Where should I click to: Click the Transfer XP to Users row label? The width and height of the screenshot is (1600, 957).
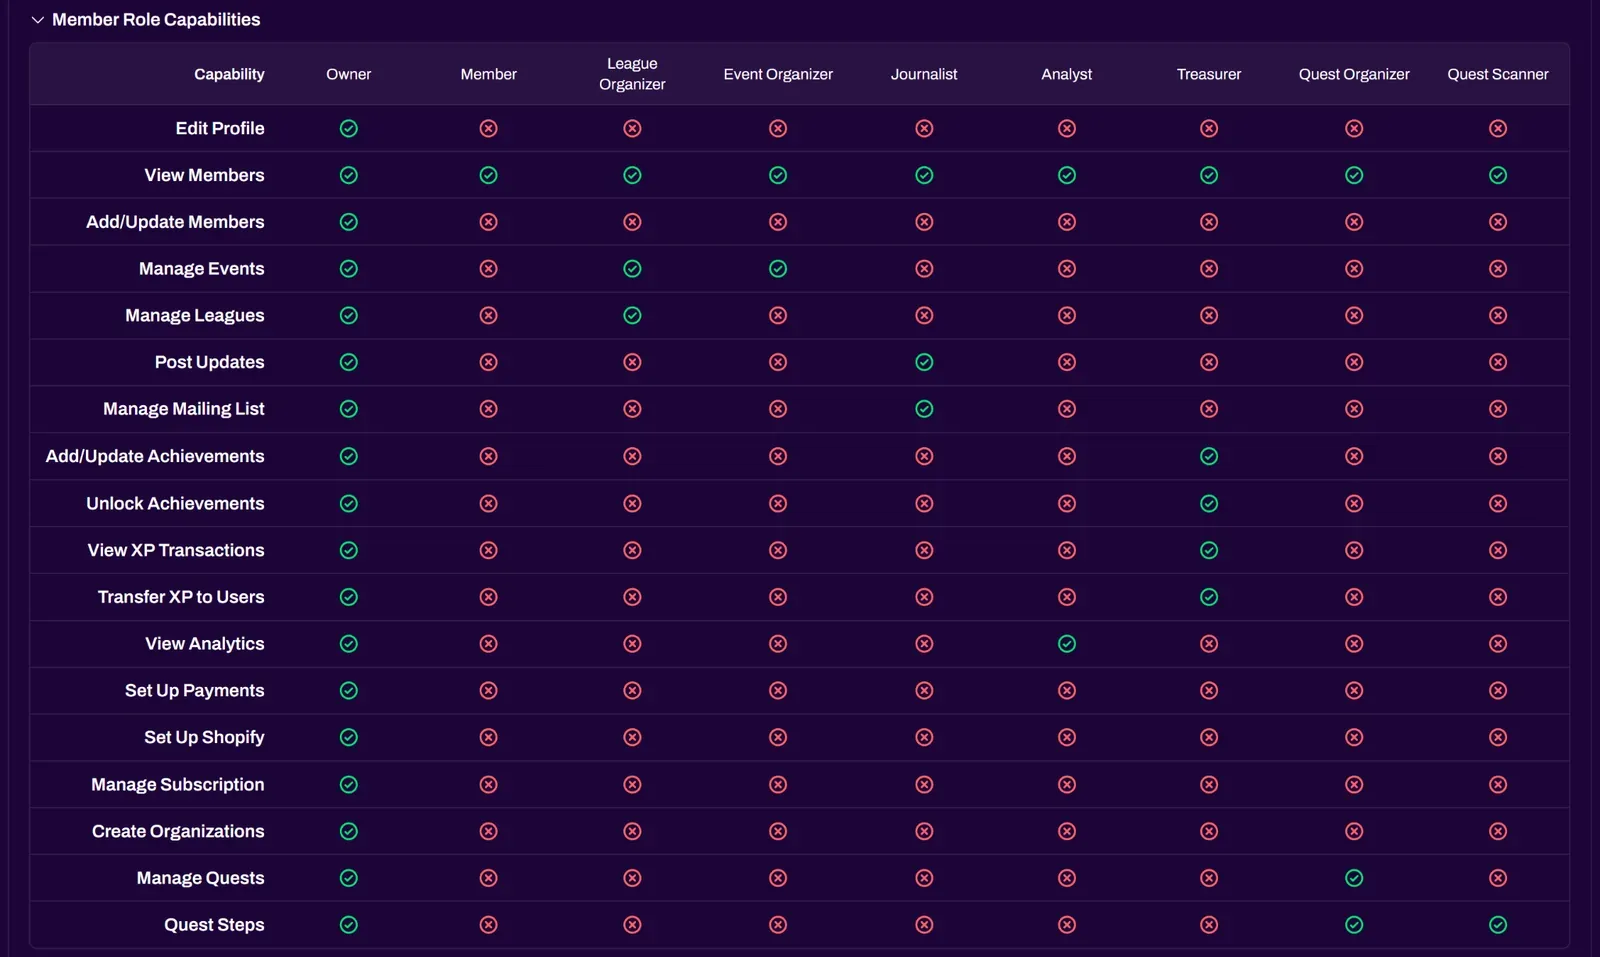point(181,597)
